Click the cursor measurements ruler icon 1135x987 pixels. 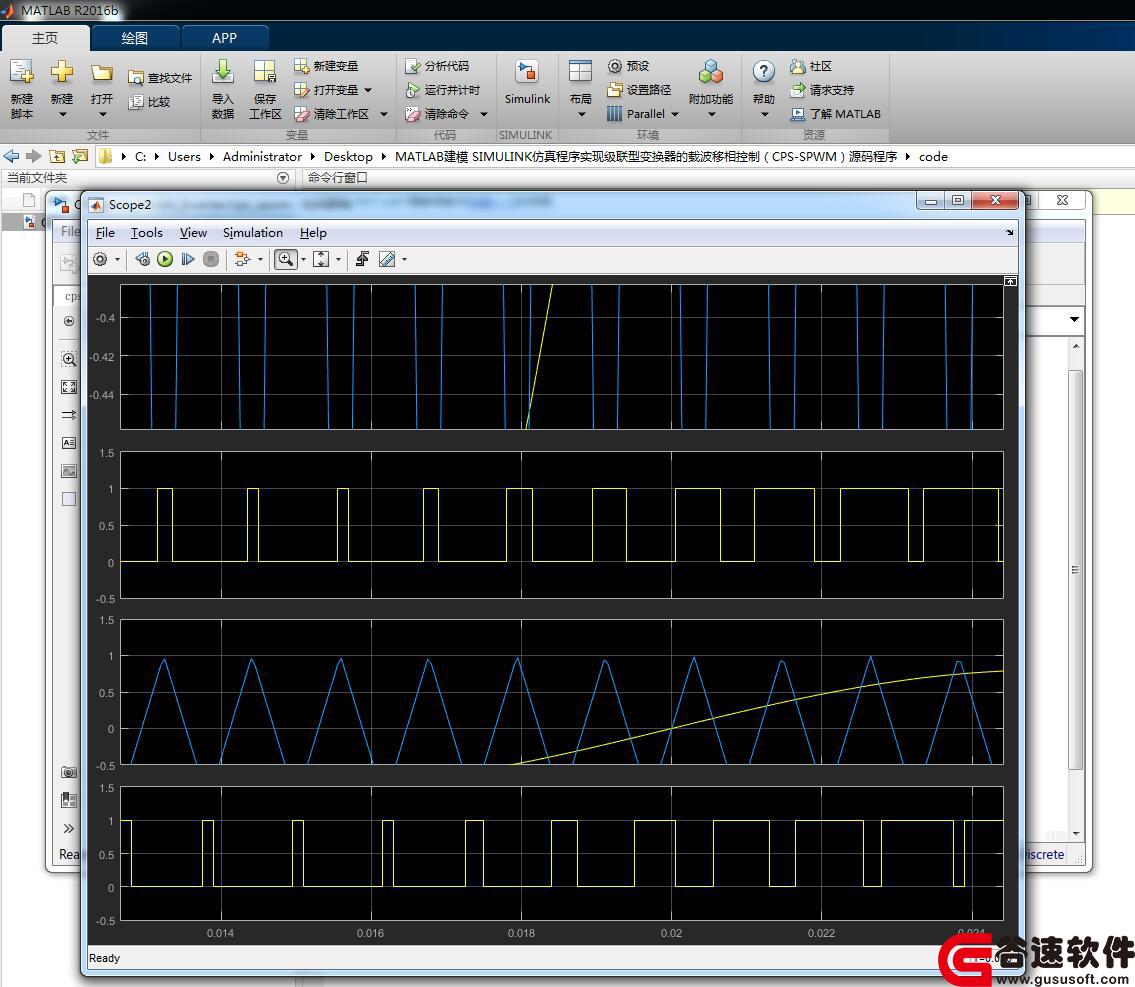point(387,259)
